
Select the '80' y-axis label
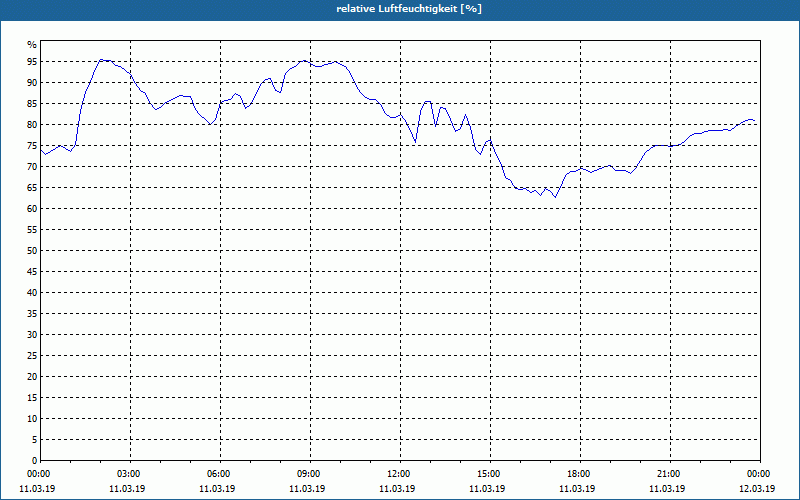pos(32,124)
